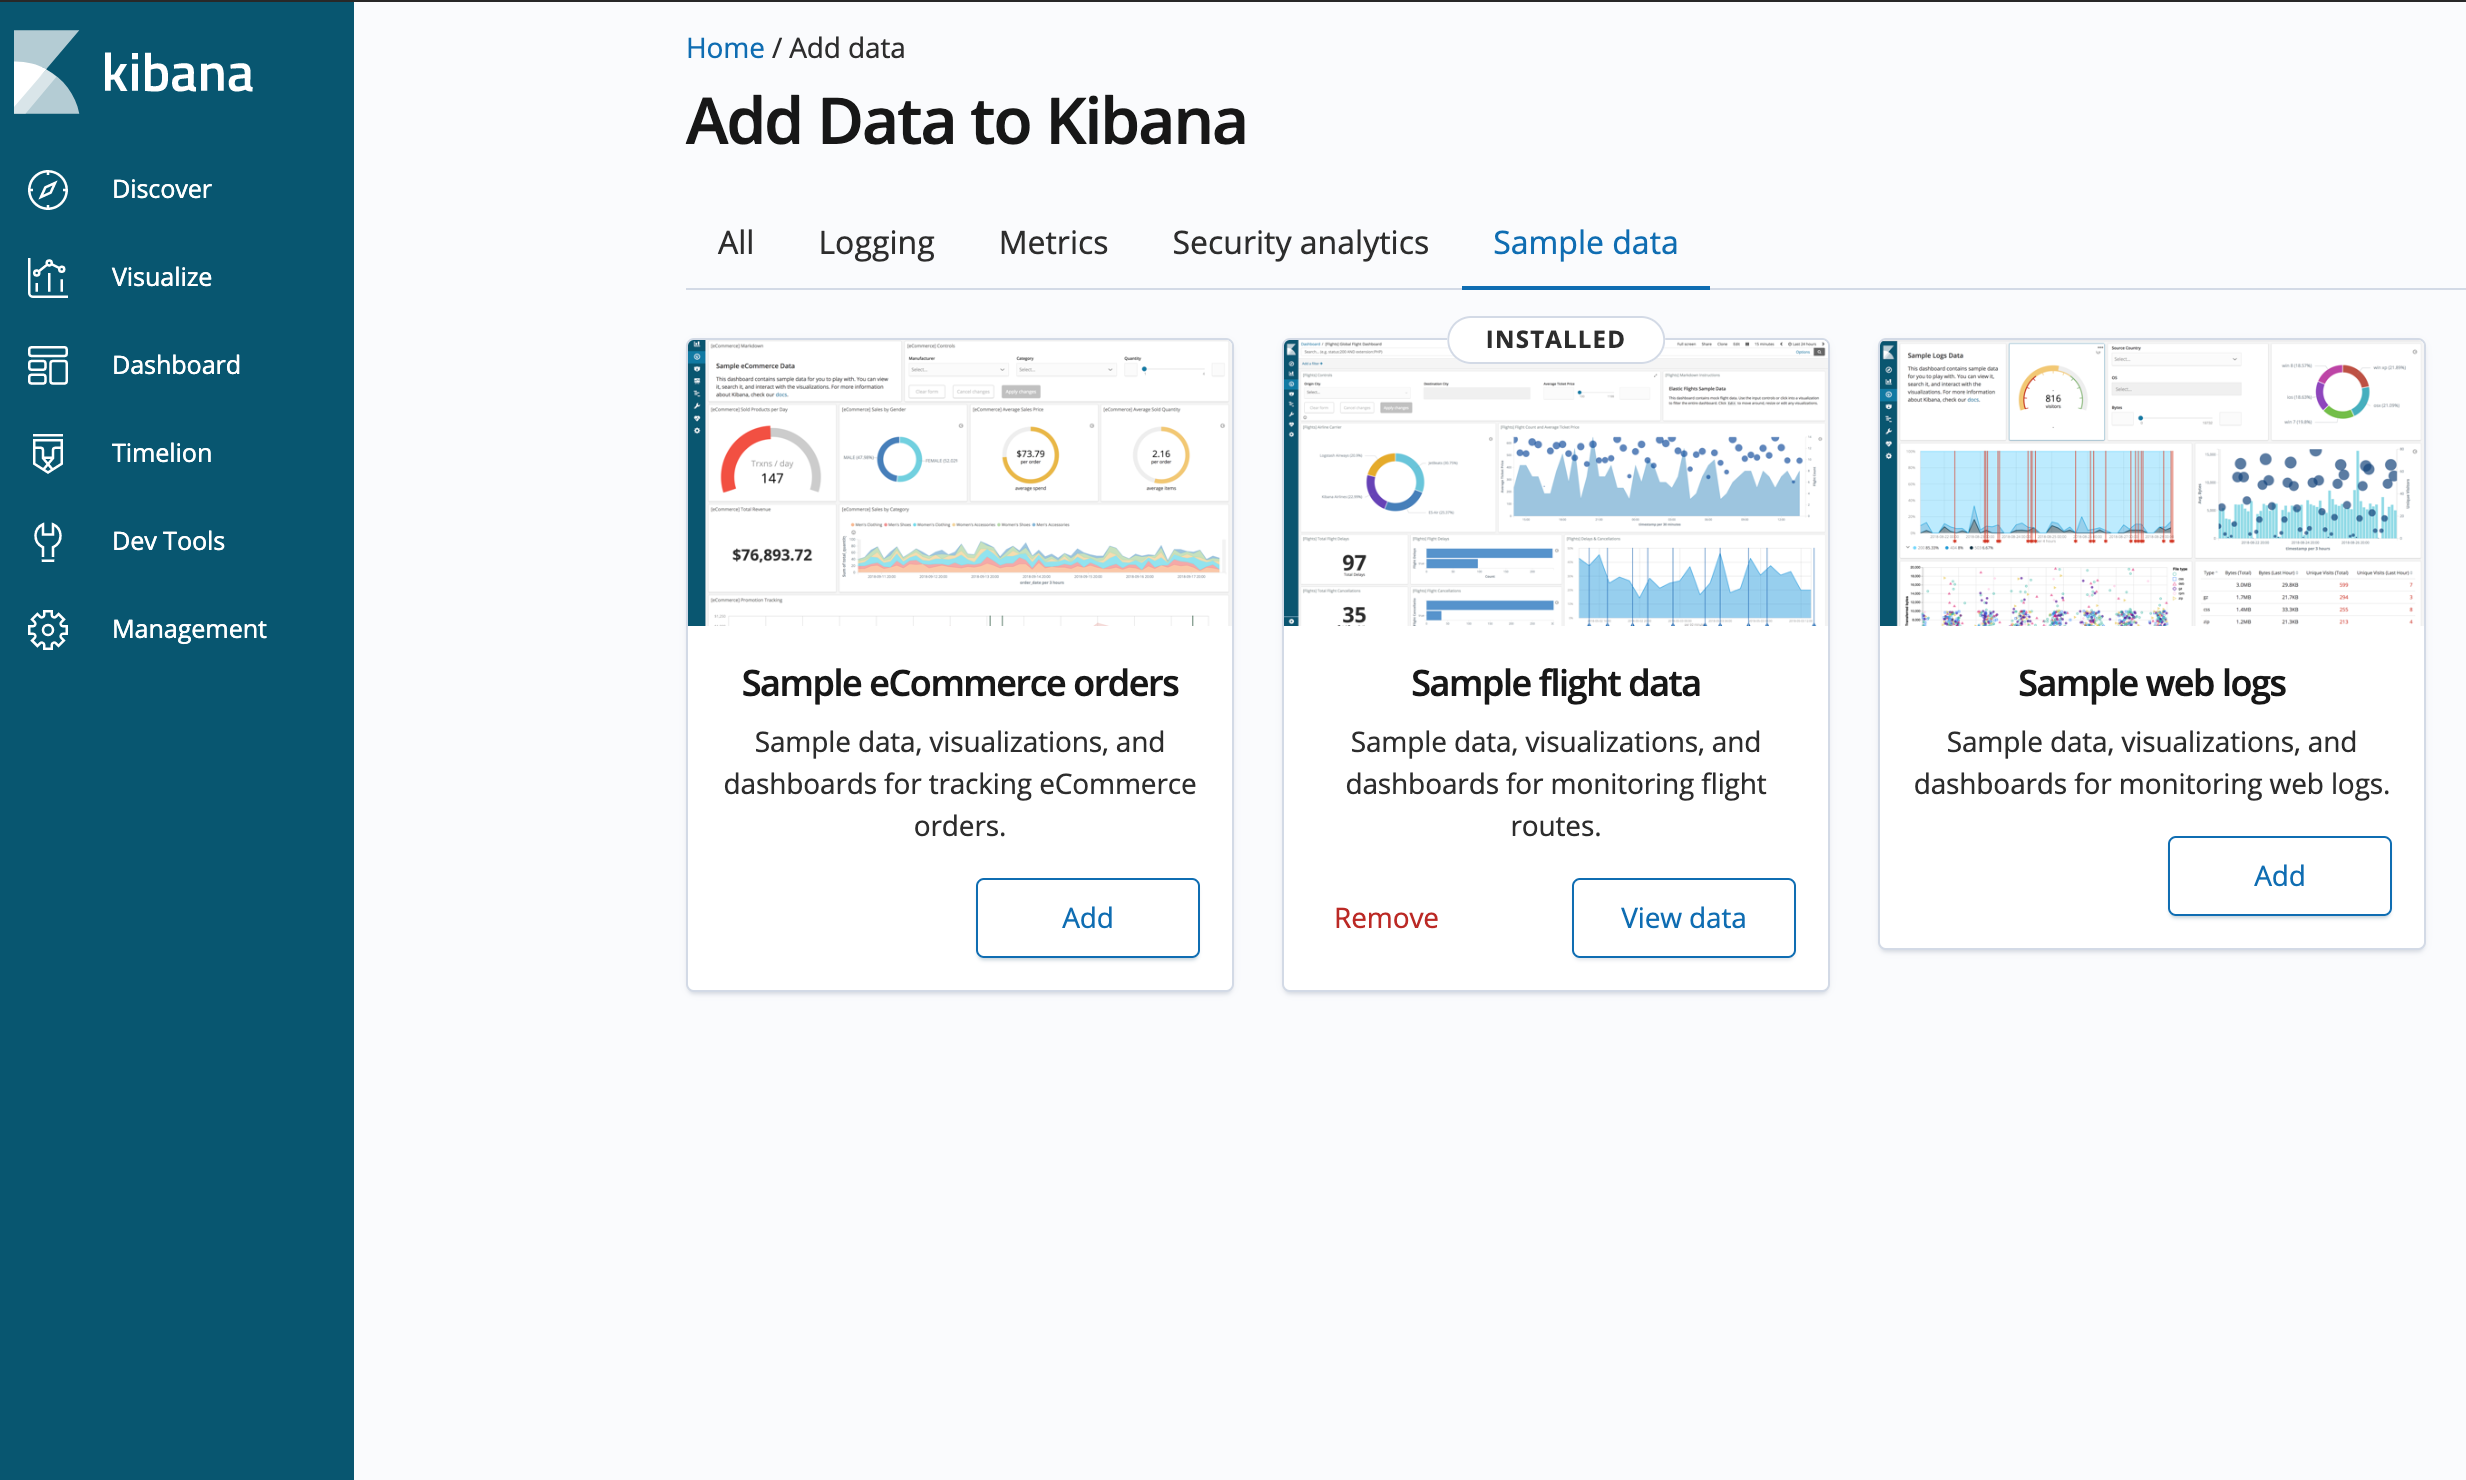
Task: Add the Sample web logs dataset
Action: point(2279,876)
